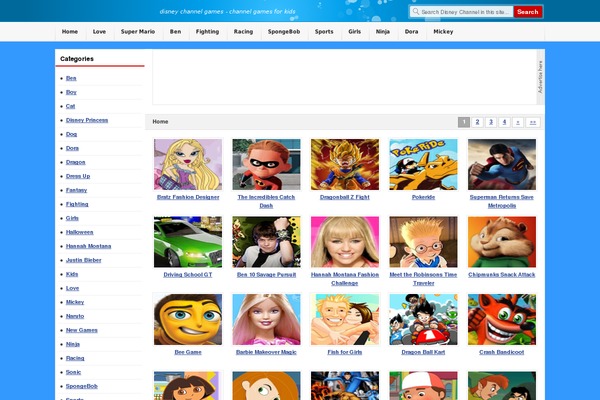Open the Dragon category link
The width and height of the screenshot is (600, 400).
point(75,162)
